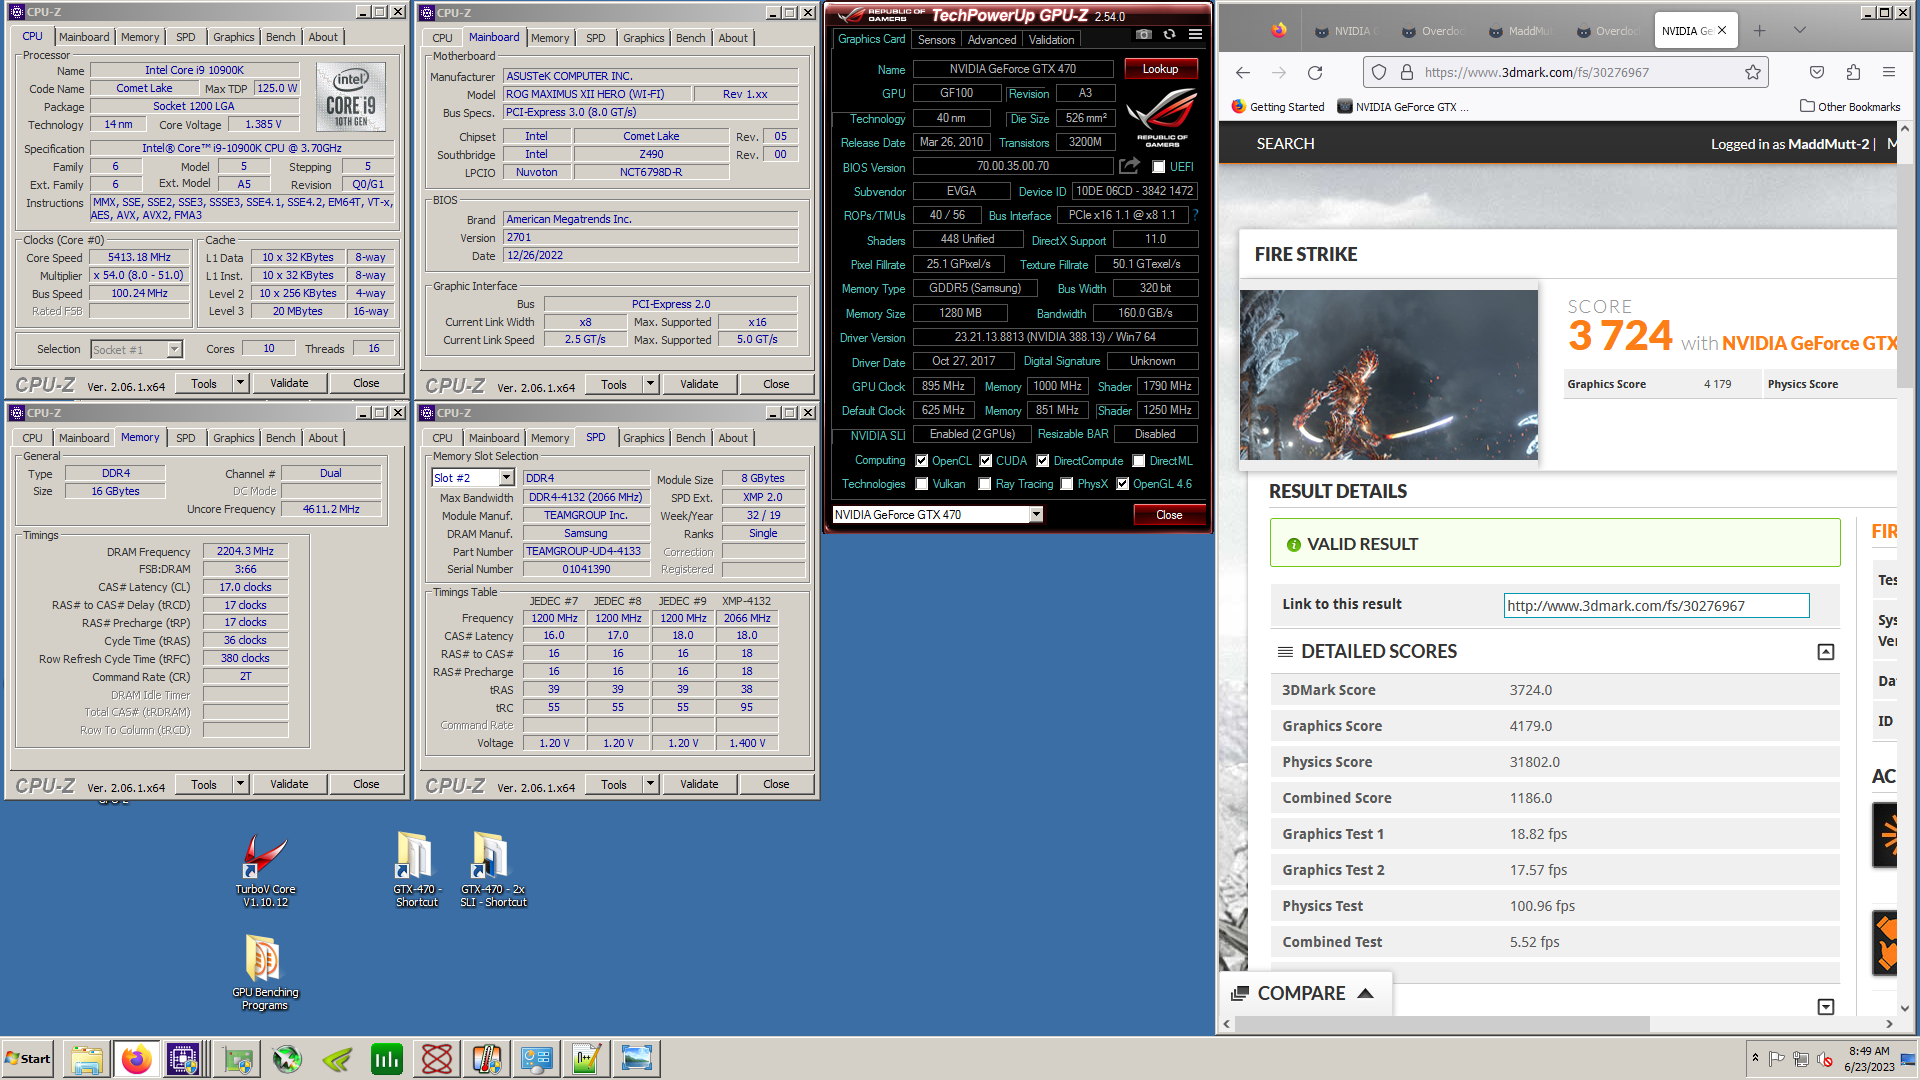Open Tools dropdown arrow in CPU-Z Mainboard window
This screenshot has width=1920, height=1080.
(650, 384)
